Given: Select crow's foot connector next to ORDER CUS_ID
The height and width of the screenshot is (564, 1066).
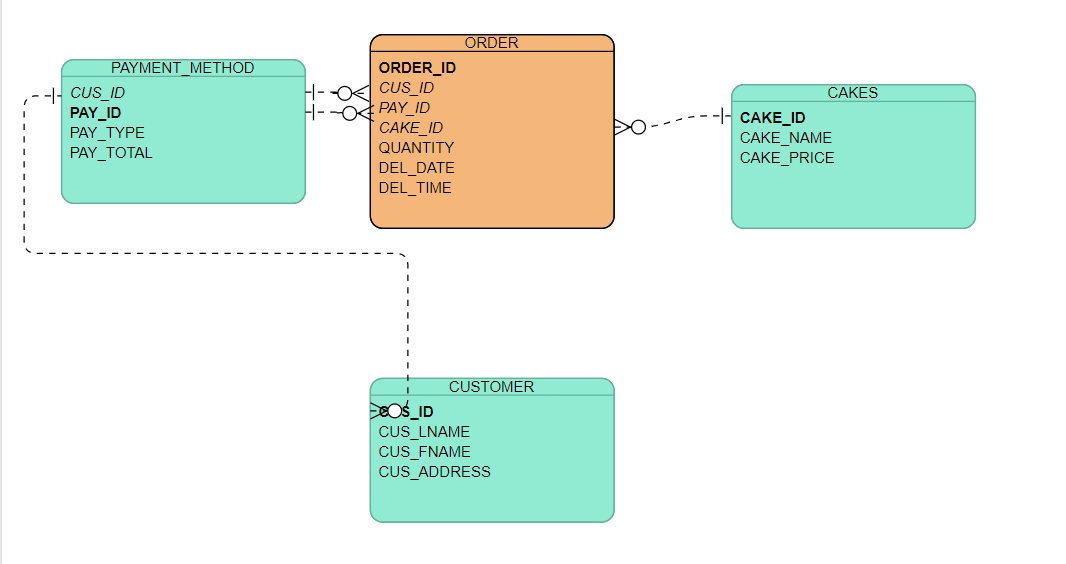Looking at the screenshot, I should pos(354,93).
